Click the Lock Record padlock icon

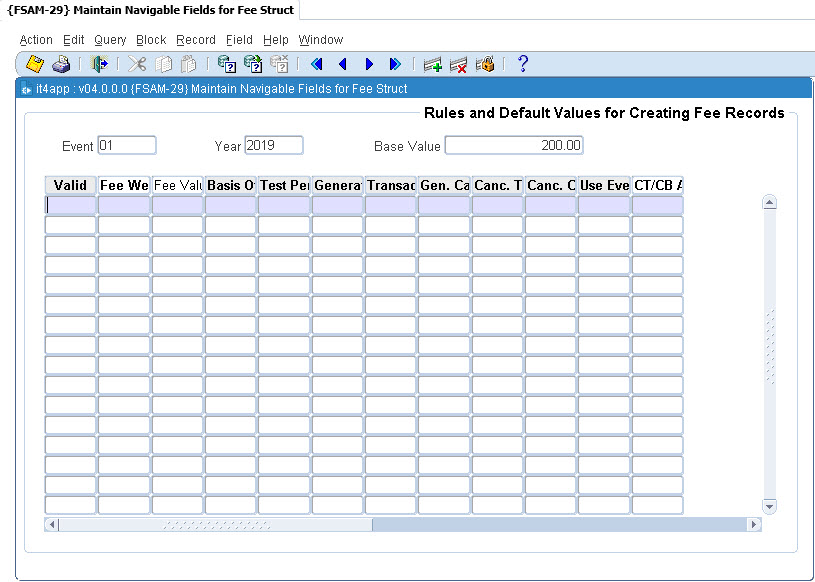(486, 64)
